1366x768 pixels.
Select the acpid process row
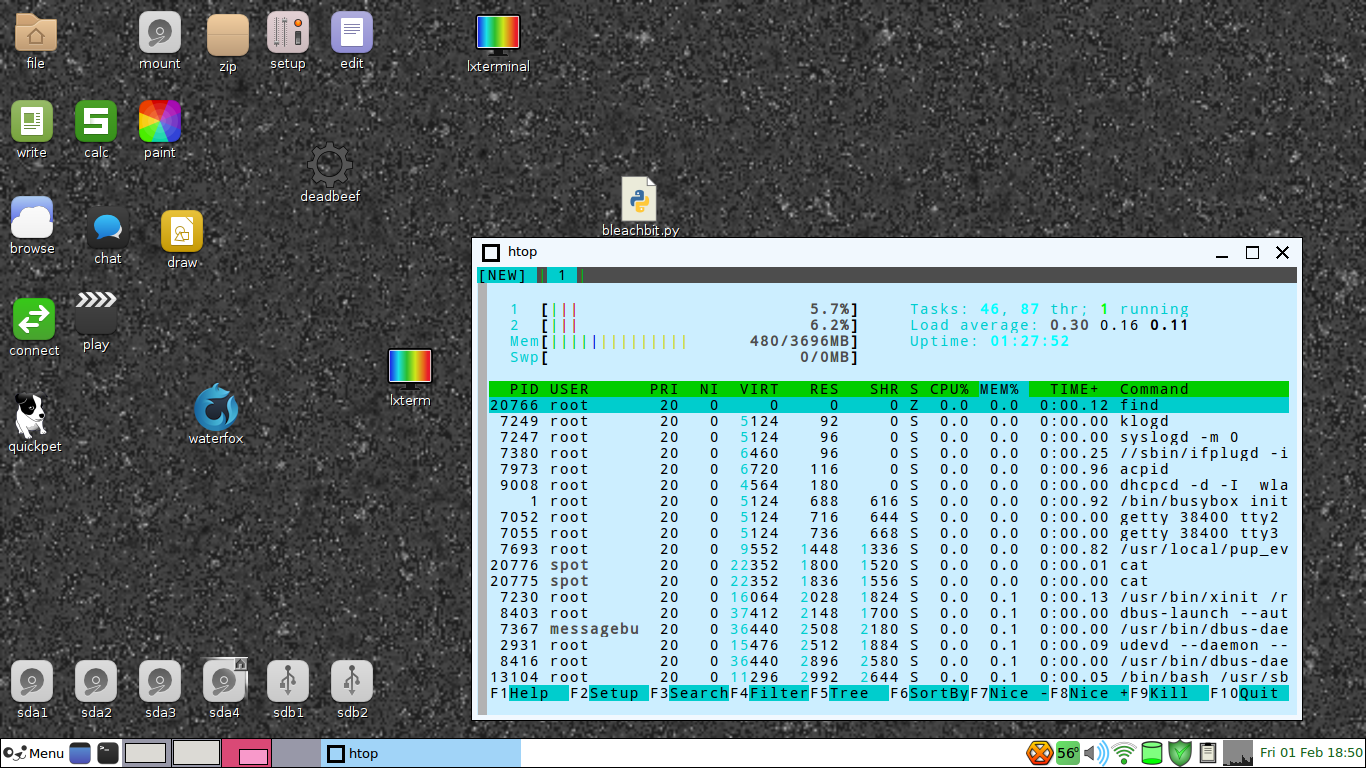point(889,469)
